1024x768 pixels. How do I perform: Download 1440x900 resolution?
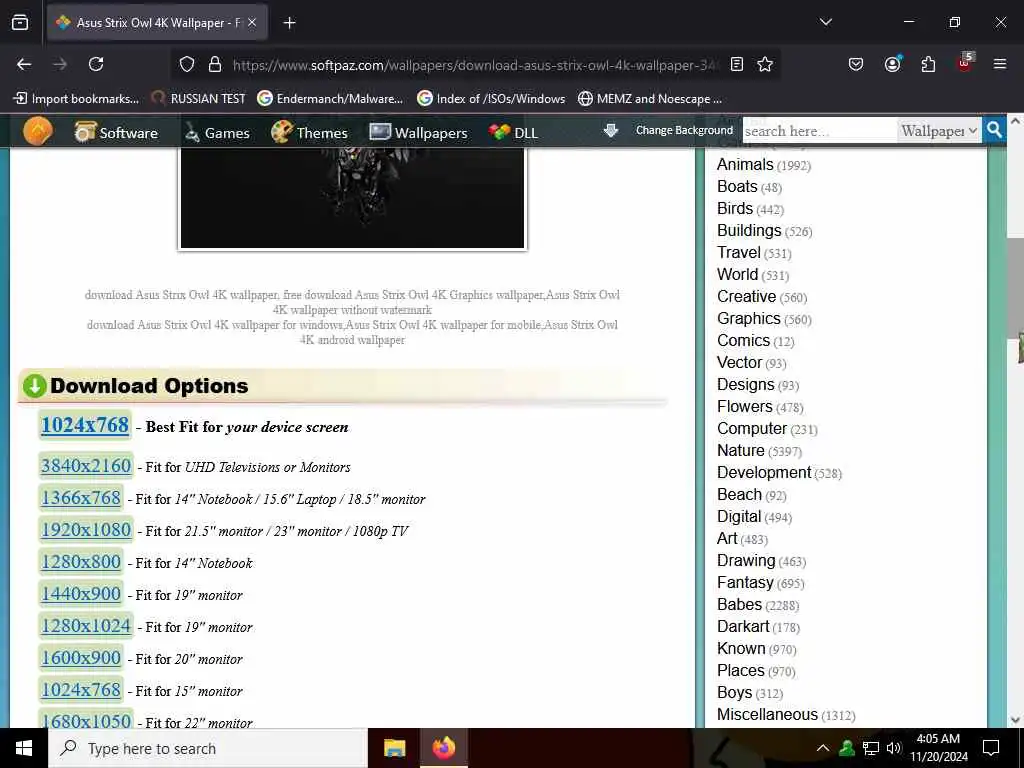click(81, 594)
